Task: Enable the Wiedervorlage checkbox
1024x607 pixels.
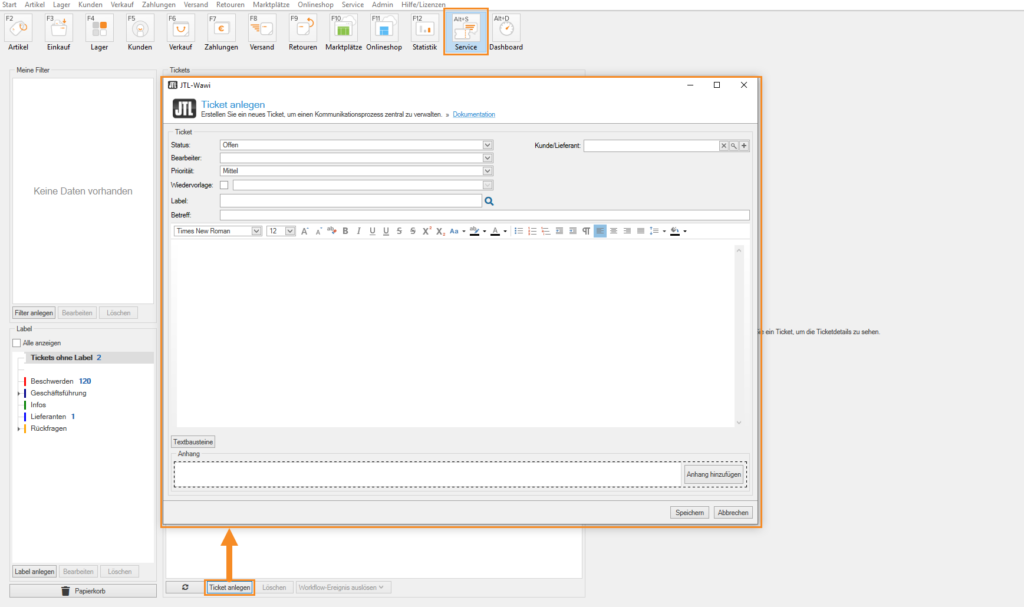Action: click(224, 185)
